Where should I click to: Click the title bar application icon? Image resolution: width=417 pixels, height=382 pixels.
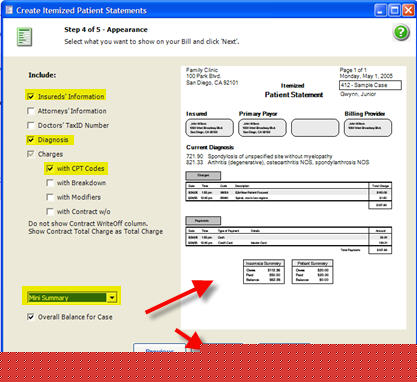[x=9, y=10]
